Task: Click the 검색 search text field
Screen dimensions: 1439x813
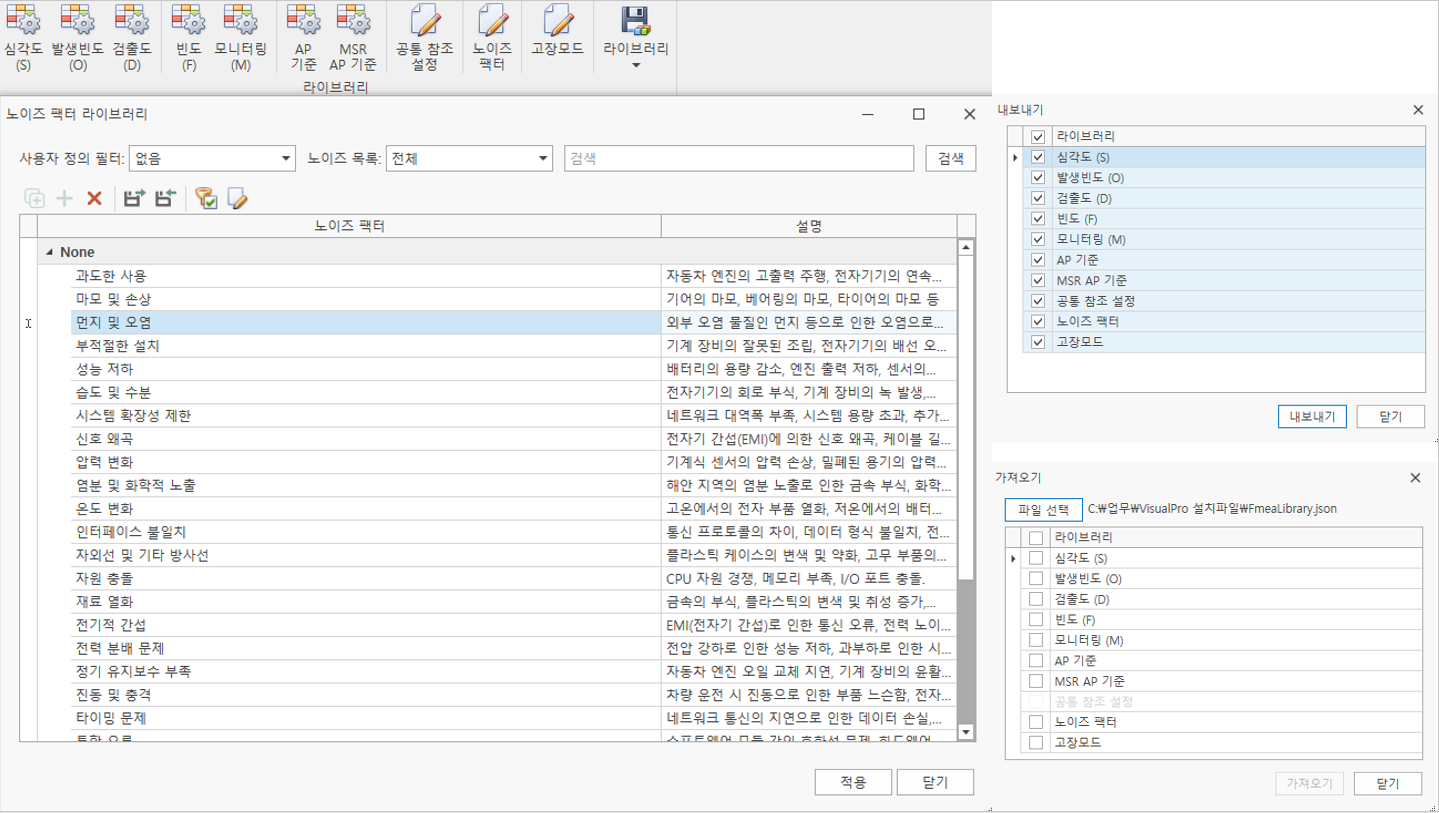Action: tap(739, 158)
